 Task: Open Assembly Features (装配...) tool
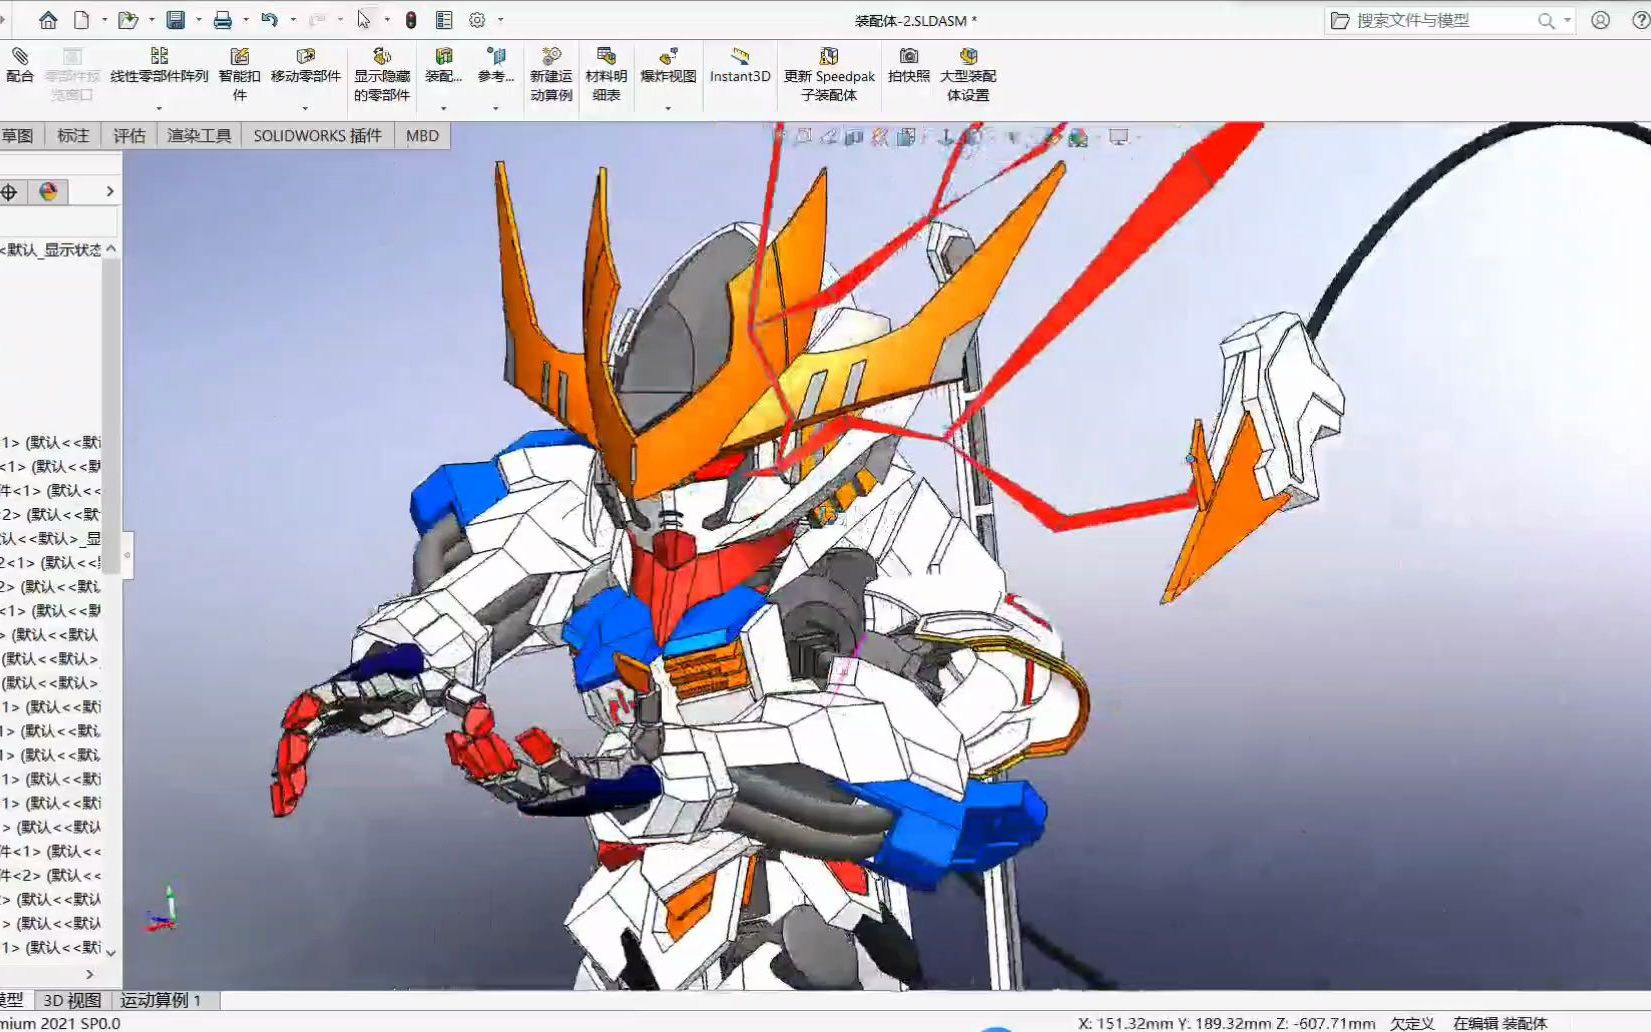click(x=444, y=66)
